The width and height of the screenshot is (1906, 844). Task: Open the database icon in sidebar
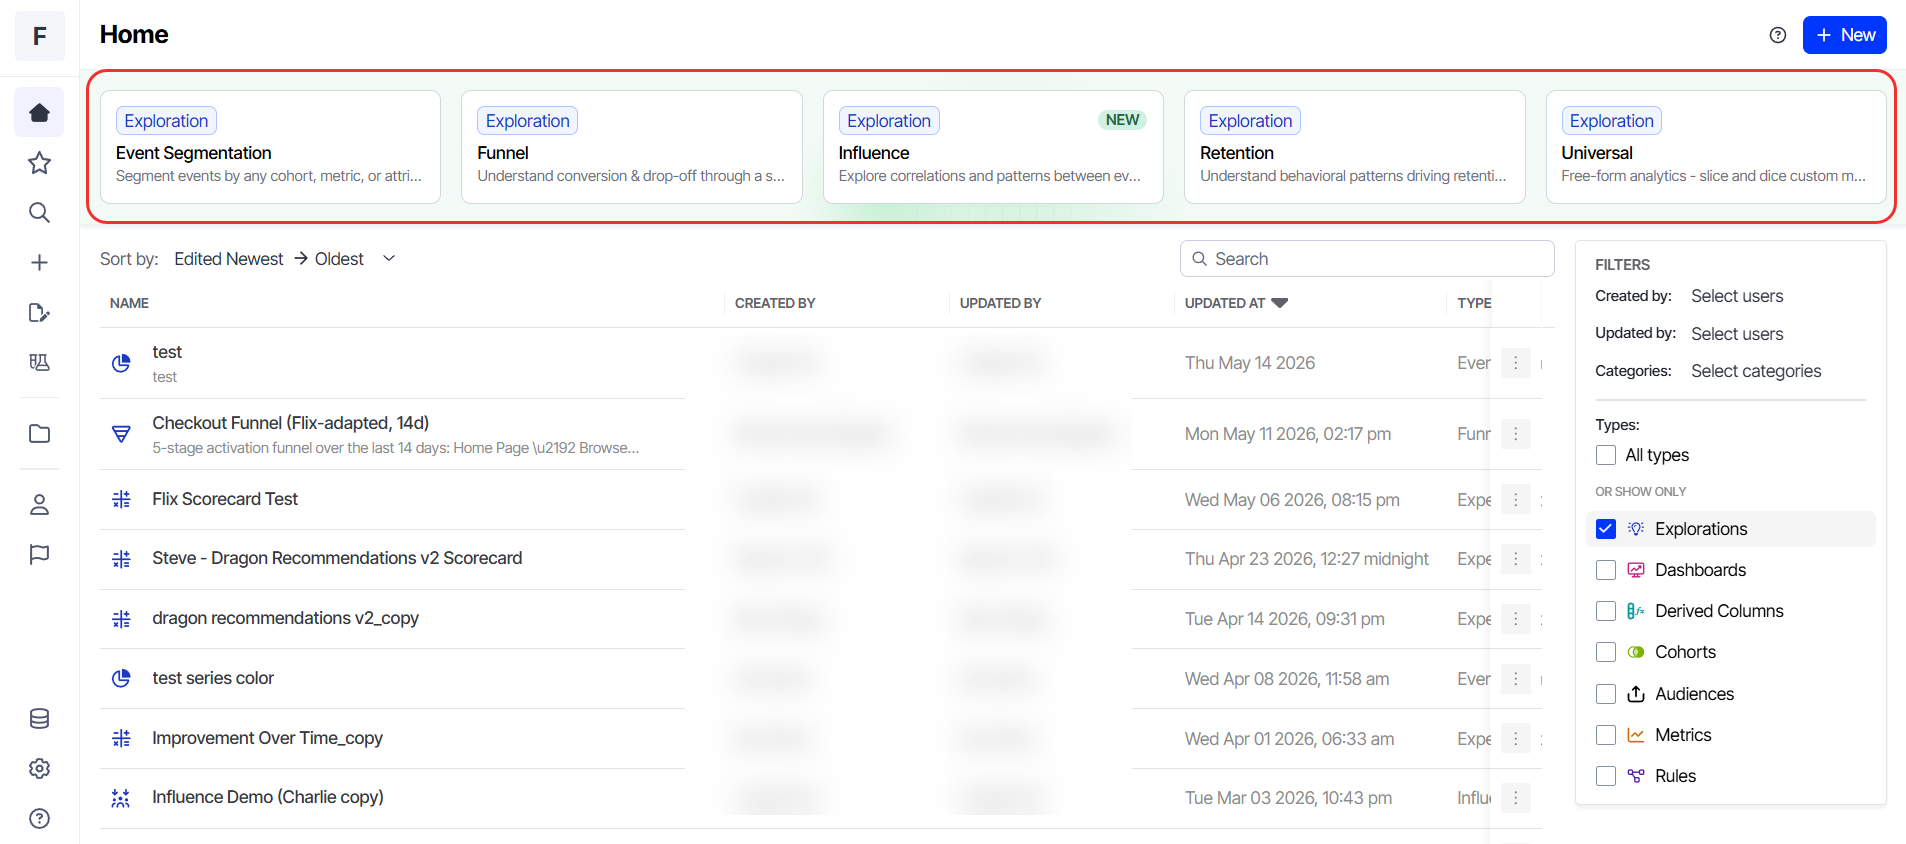tap(39, 718)
